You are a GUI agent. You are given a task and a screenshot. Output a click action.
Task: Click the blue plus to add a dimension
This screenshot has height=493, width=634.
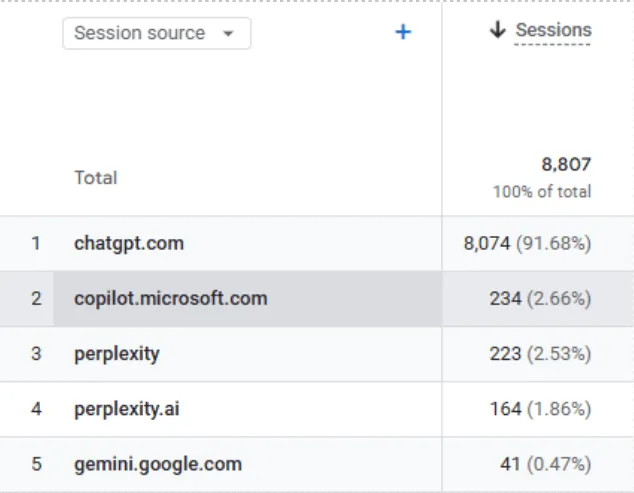coord(403,33)
